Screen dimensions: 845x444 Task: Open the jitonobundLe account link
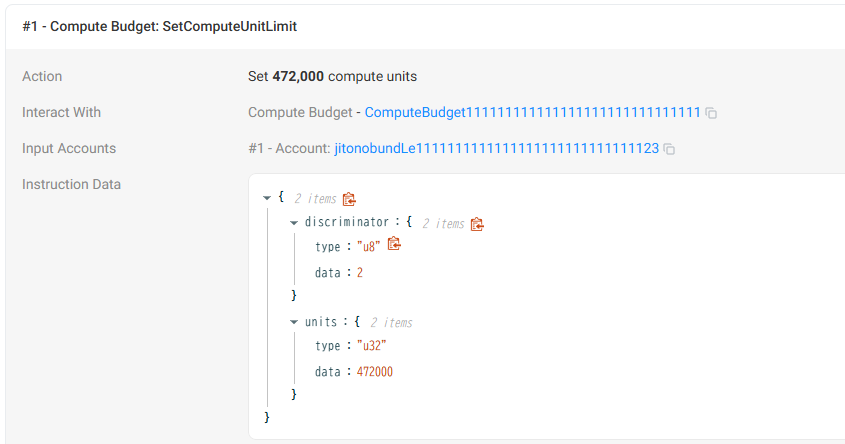[496, 149]
